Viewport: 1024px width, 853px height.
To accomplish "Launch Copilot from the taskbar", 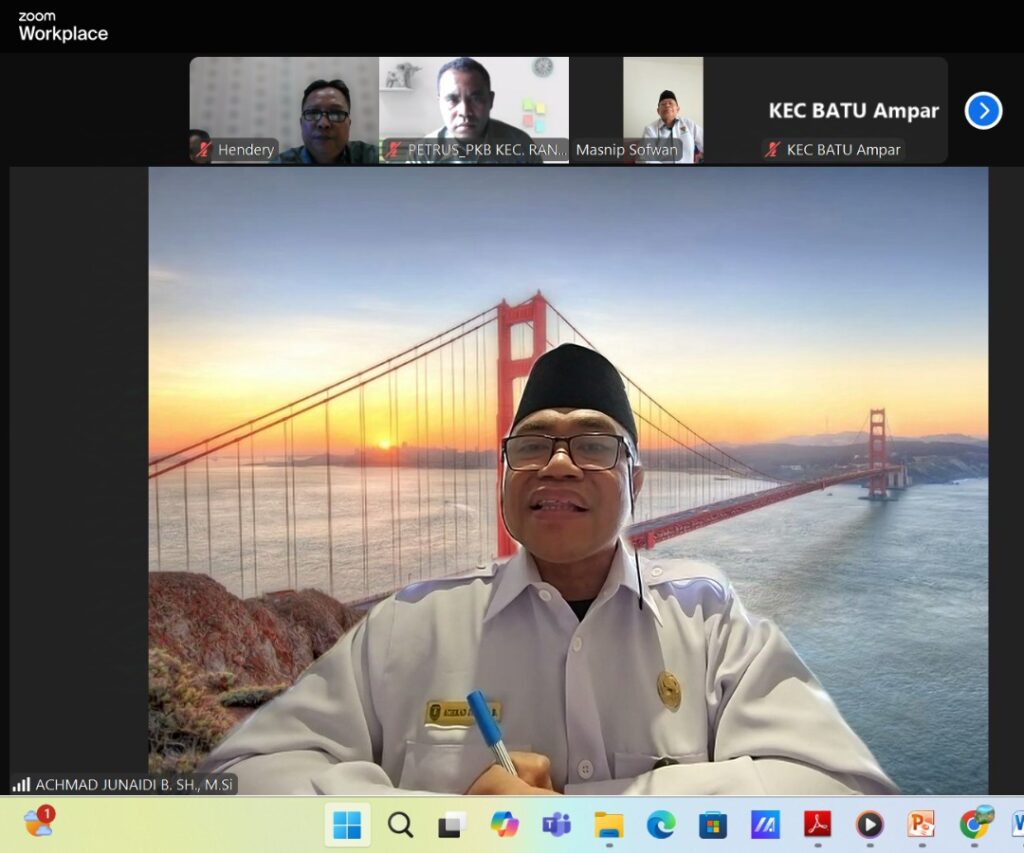I will (x=504, y=825).
